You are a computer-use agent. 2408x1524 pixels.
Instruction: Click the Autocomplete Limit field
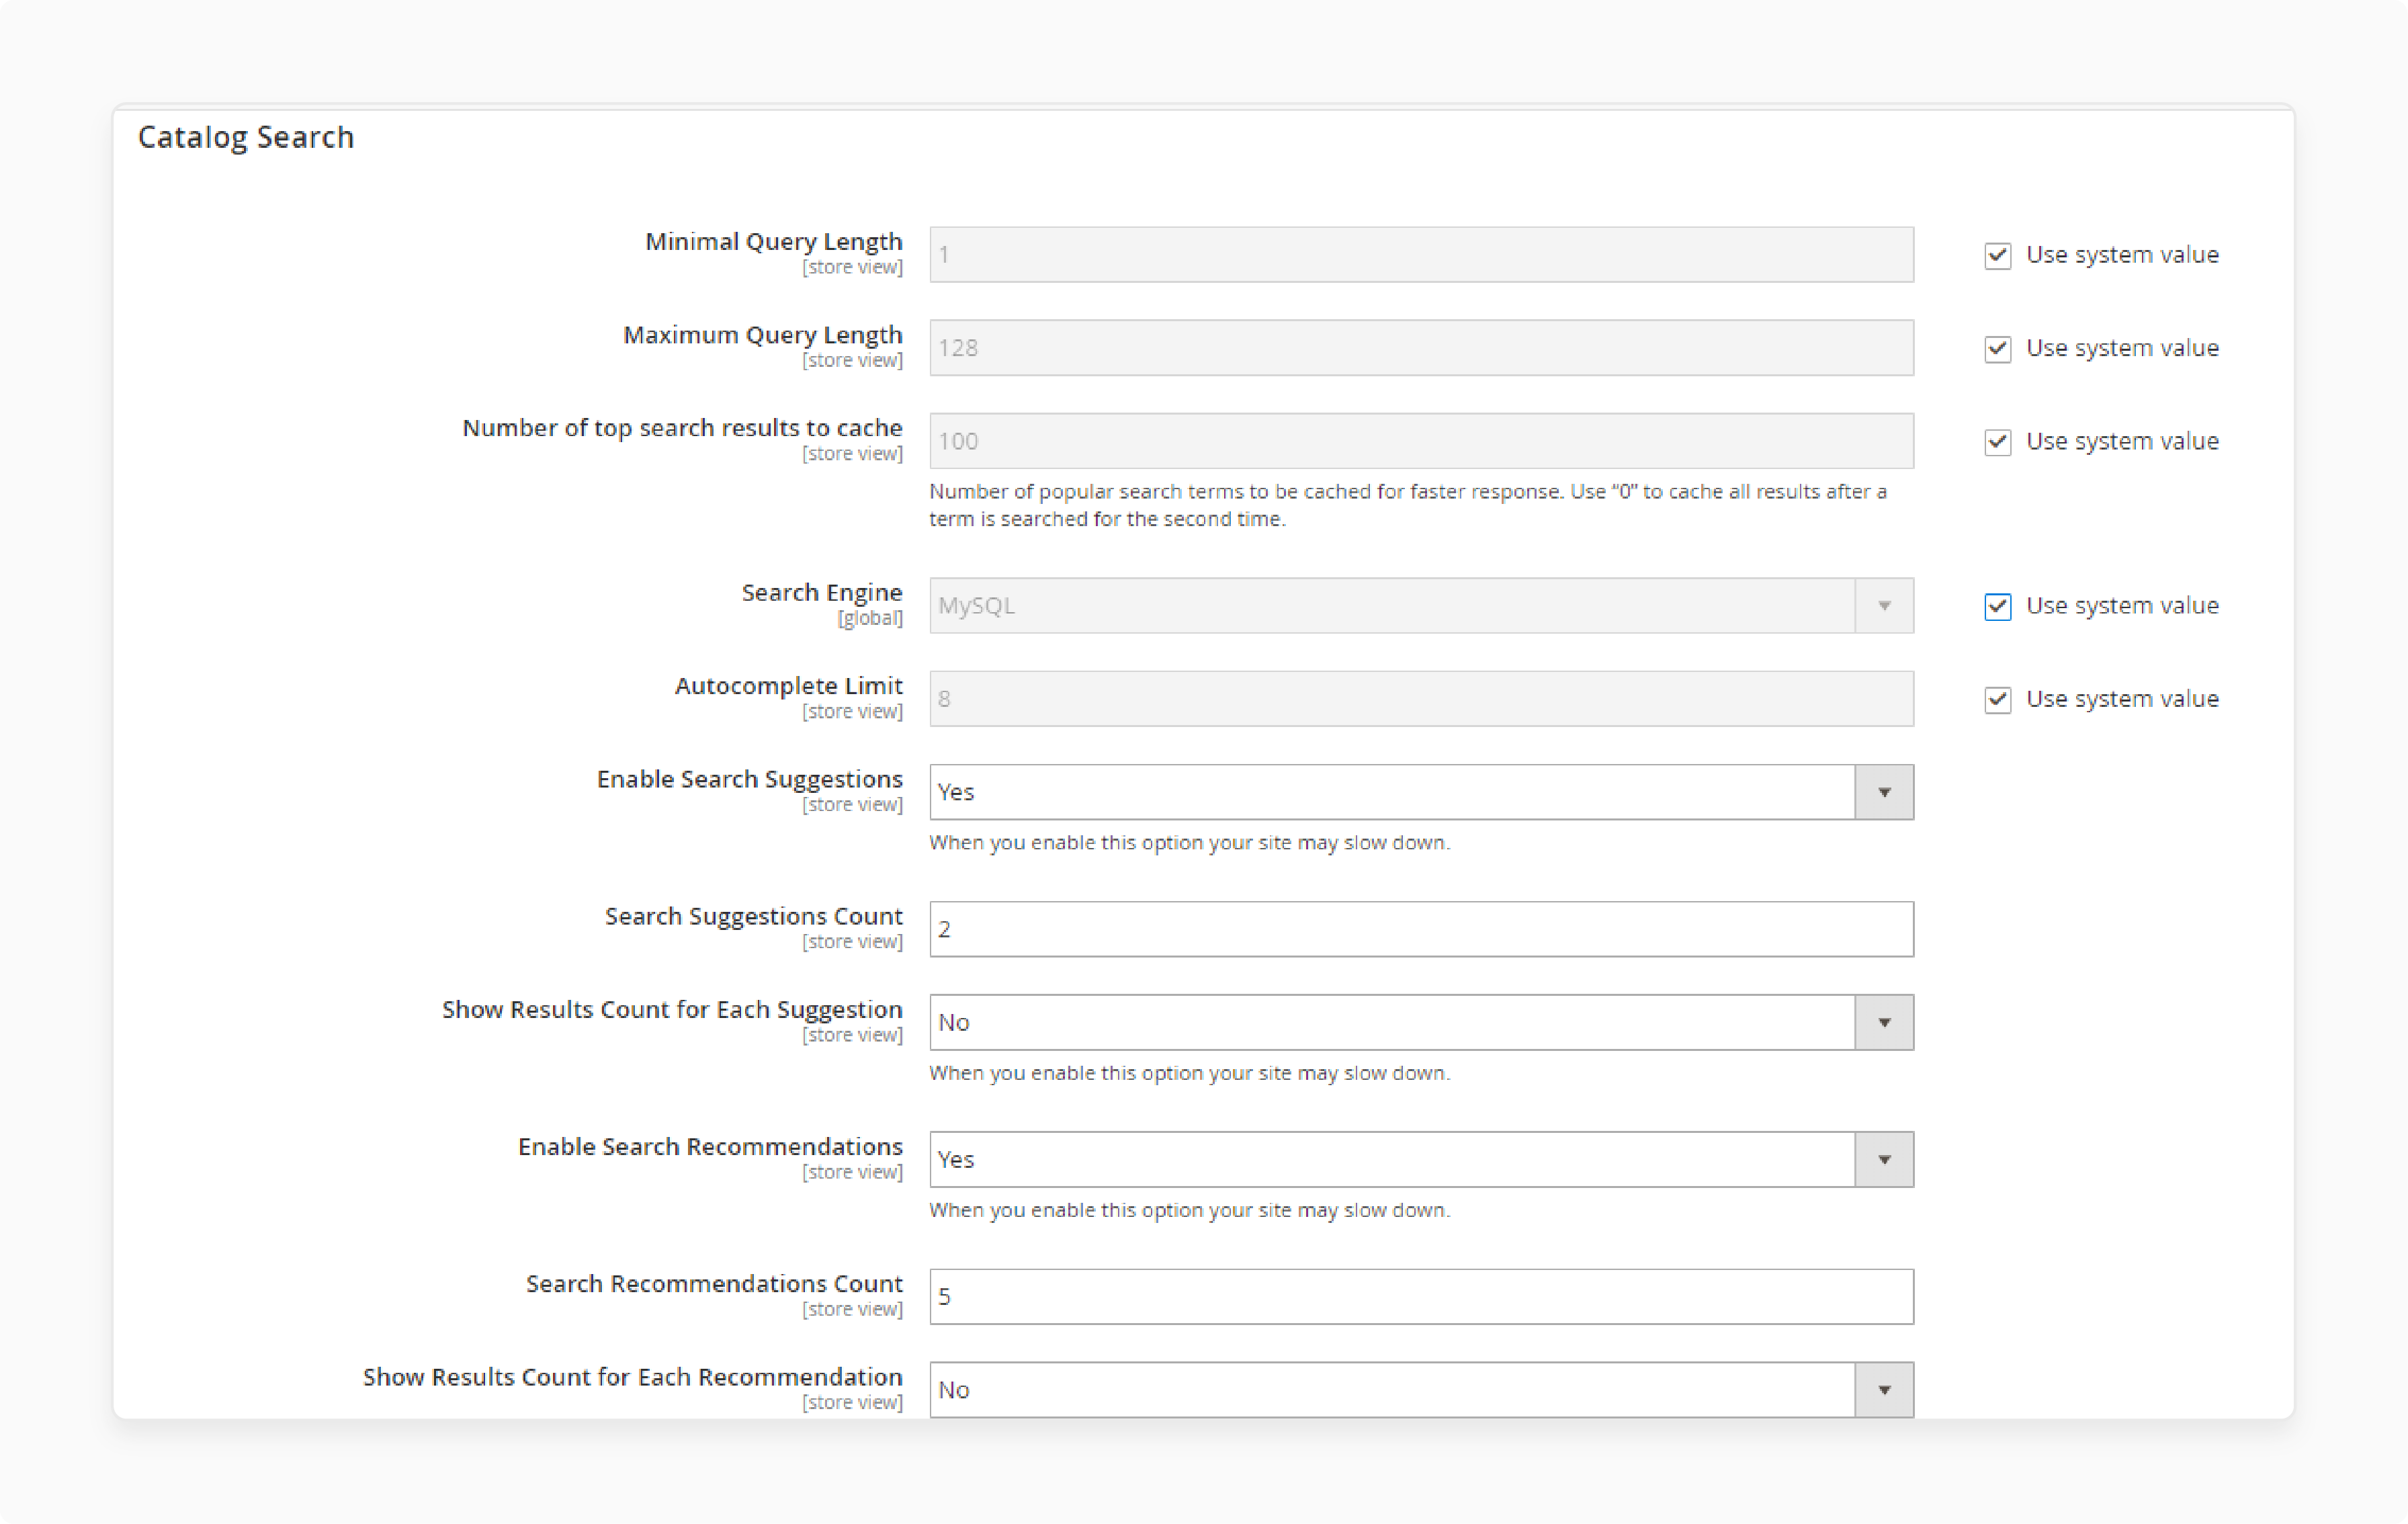pos(1421,698)
